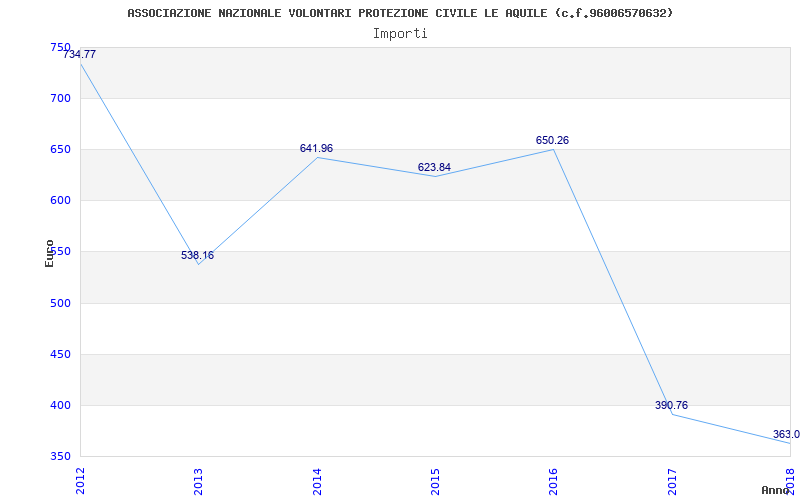This screenshot has height=500, width=800.
Task: Click the 2012 x-axis label
Action: click(x=81, y=481)
